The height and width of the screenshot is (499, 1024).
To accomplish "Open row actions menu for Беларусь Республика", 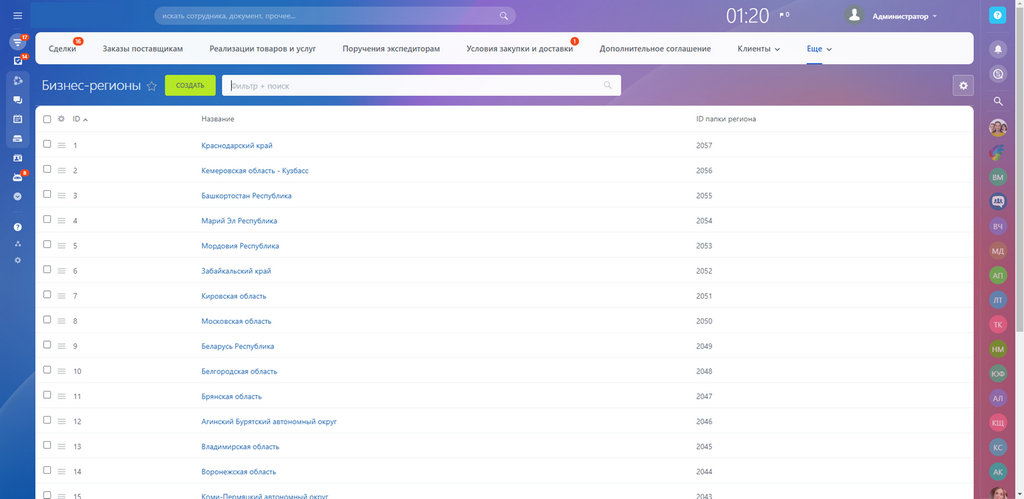I will (61, 346).
